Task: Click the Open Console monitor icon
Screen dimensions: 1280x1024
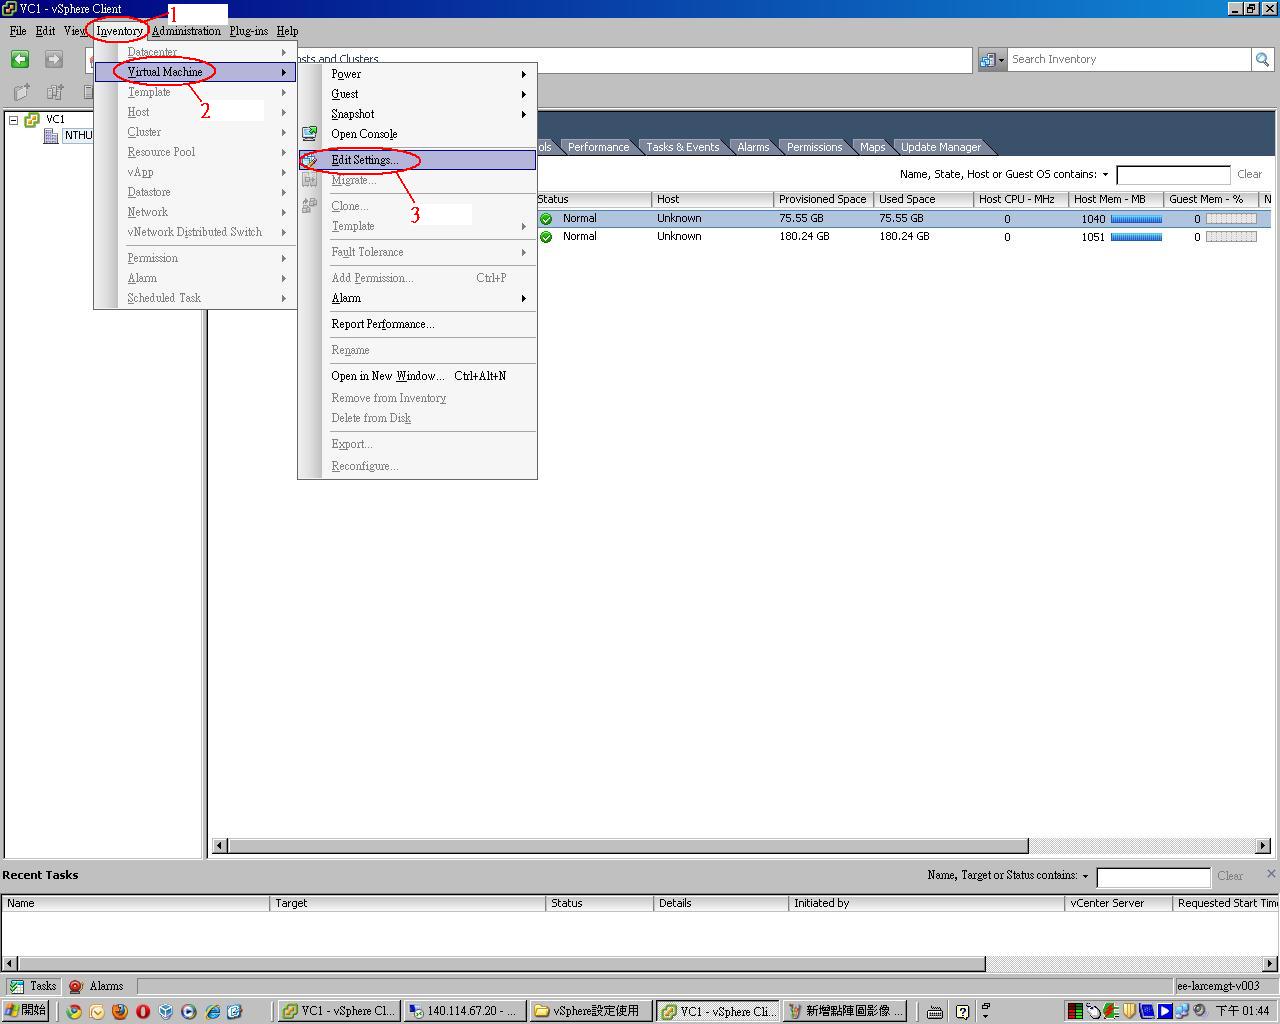Action: [x=310, y=134]
